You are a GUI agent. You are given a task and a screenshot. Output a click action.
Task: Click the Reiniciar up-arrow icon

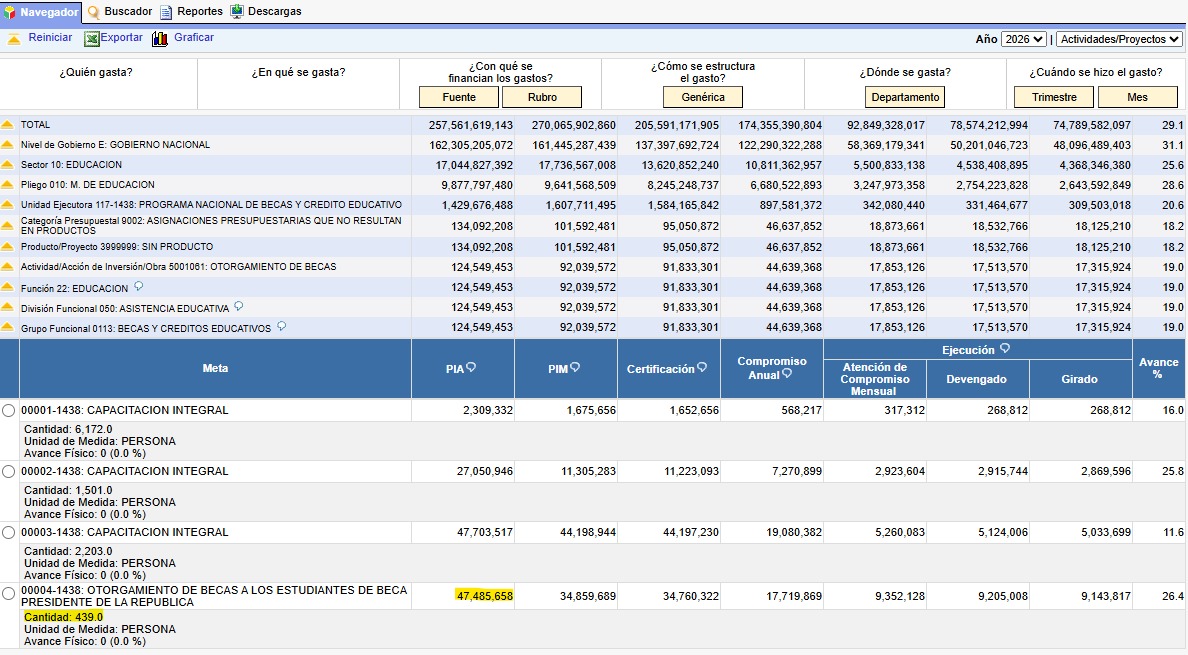click(14, 39)
